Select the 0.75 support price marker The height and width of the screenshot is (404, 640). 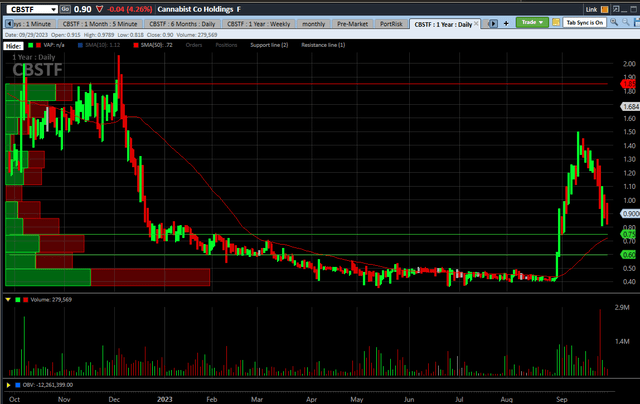pyautogui.click(x=629, y=234)
